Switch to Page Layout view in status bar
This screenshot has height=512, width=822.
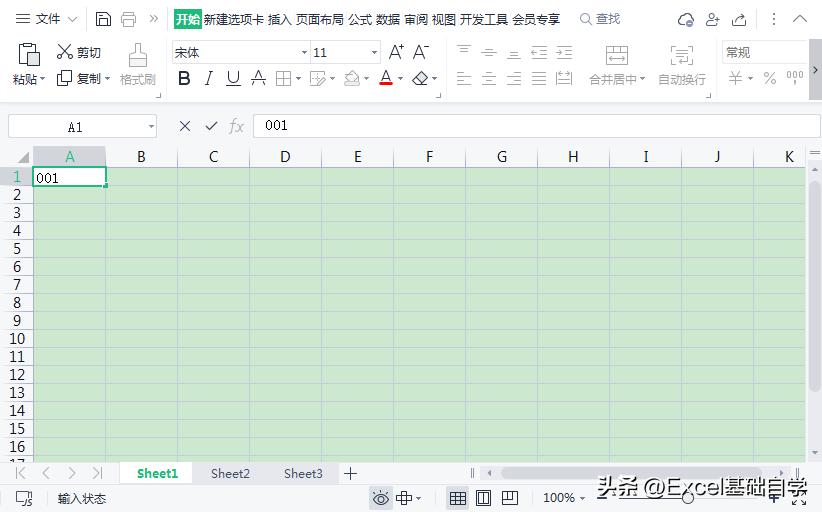[x=483, y=498]
